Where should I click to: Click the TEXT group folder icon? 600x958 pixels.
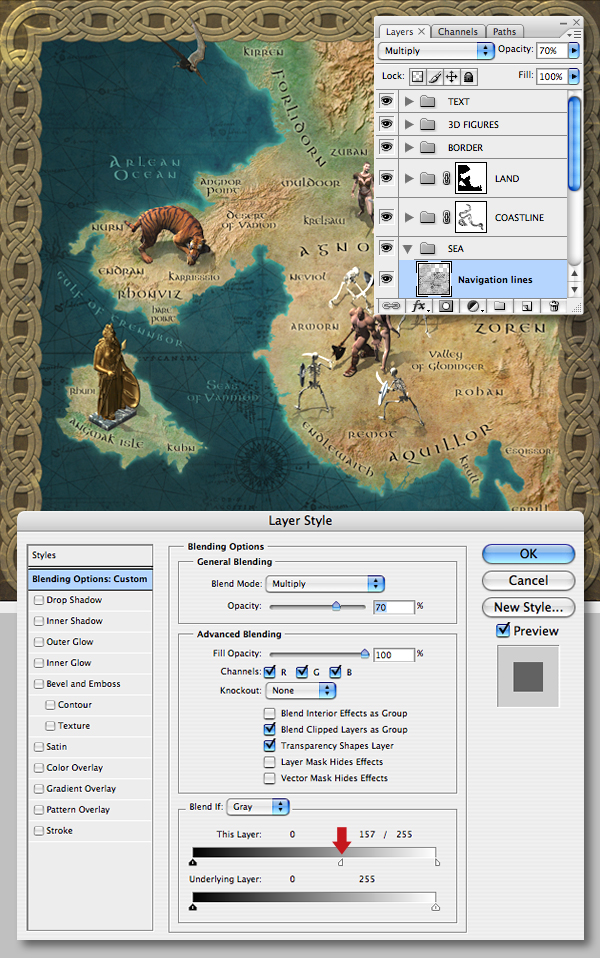pos(428,101)
